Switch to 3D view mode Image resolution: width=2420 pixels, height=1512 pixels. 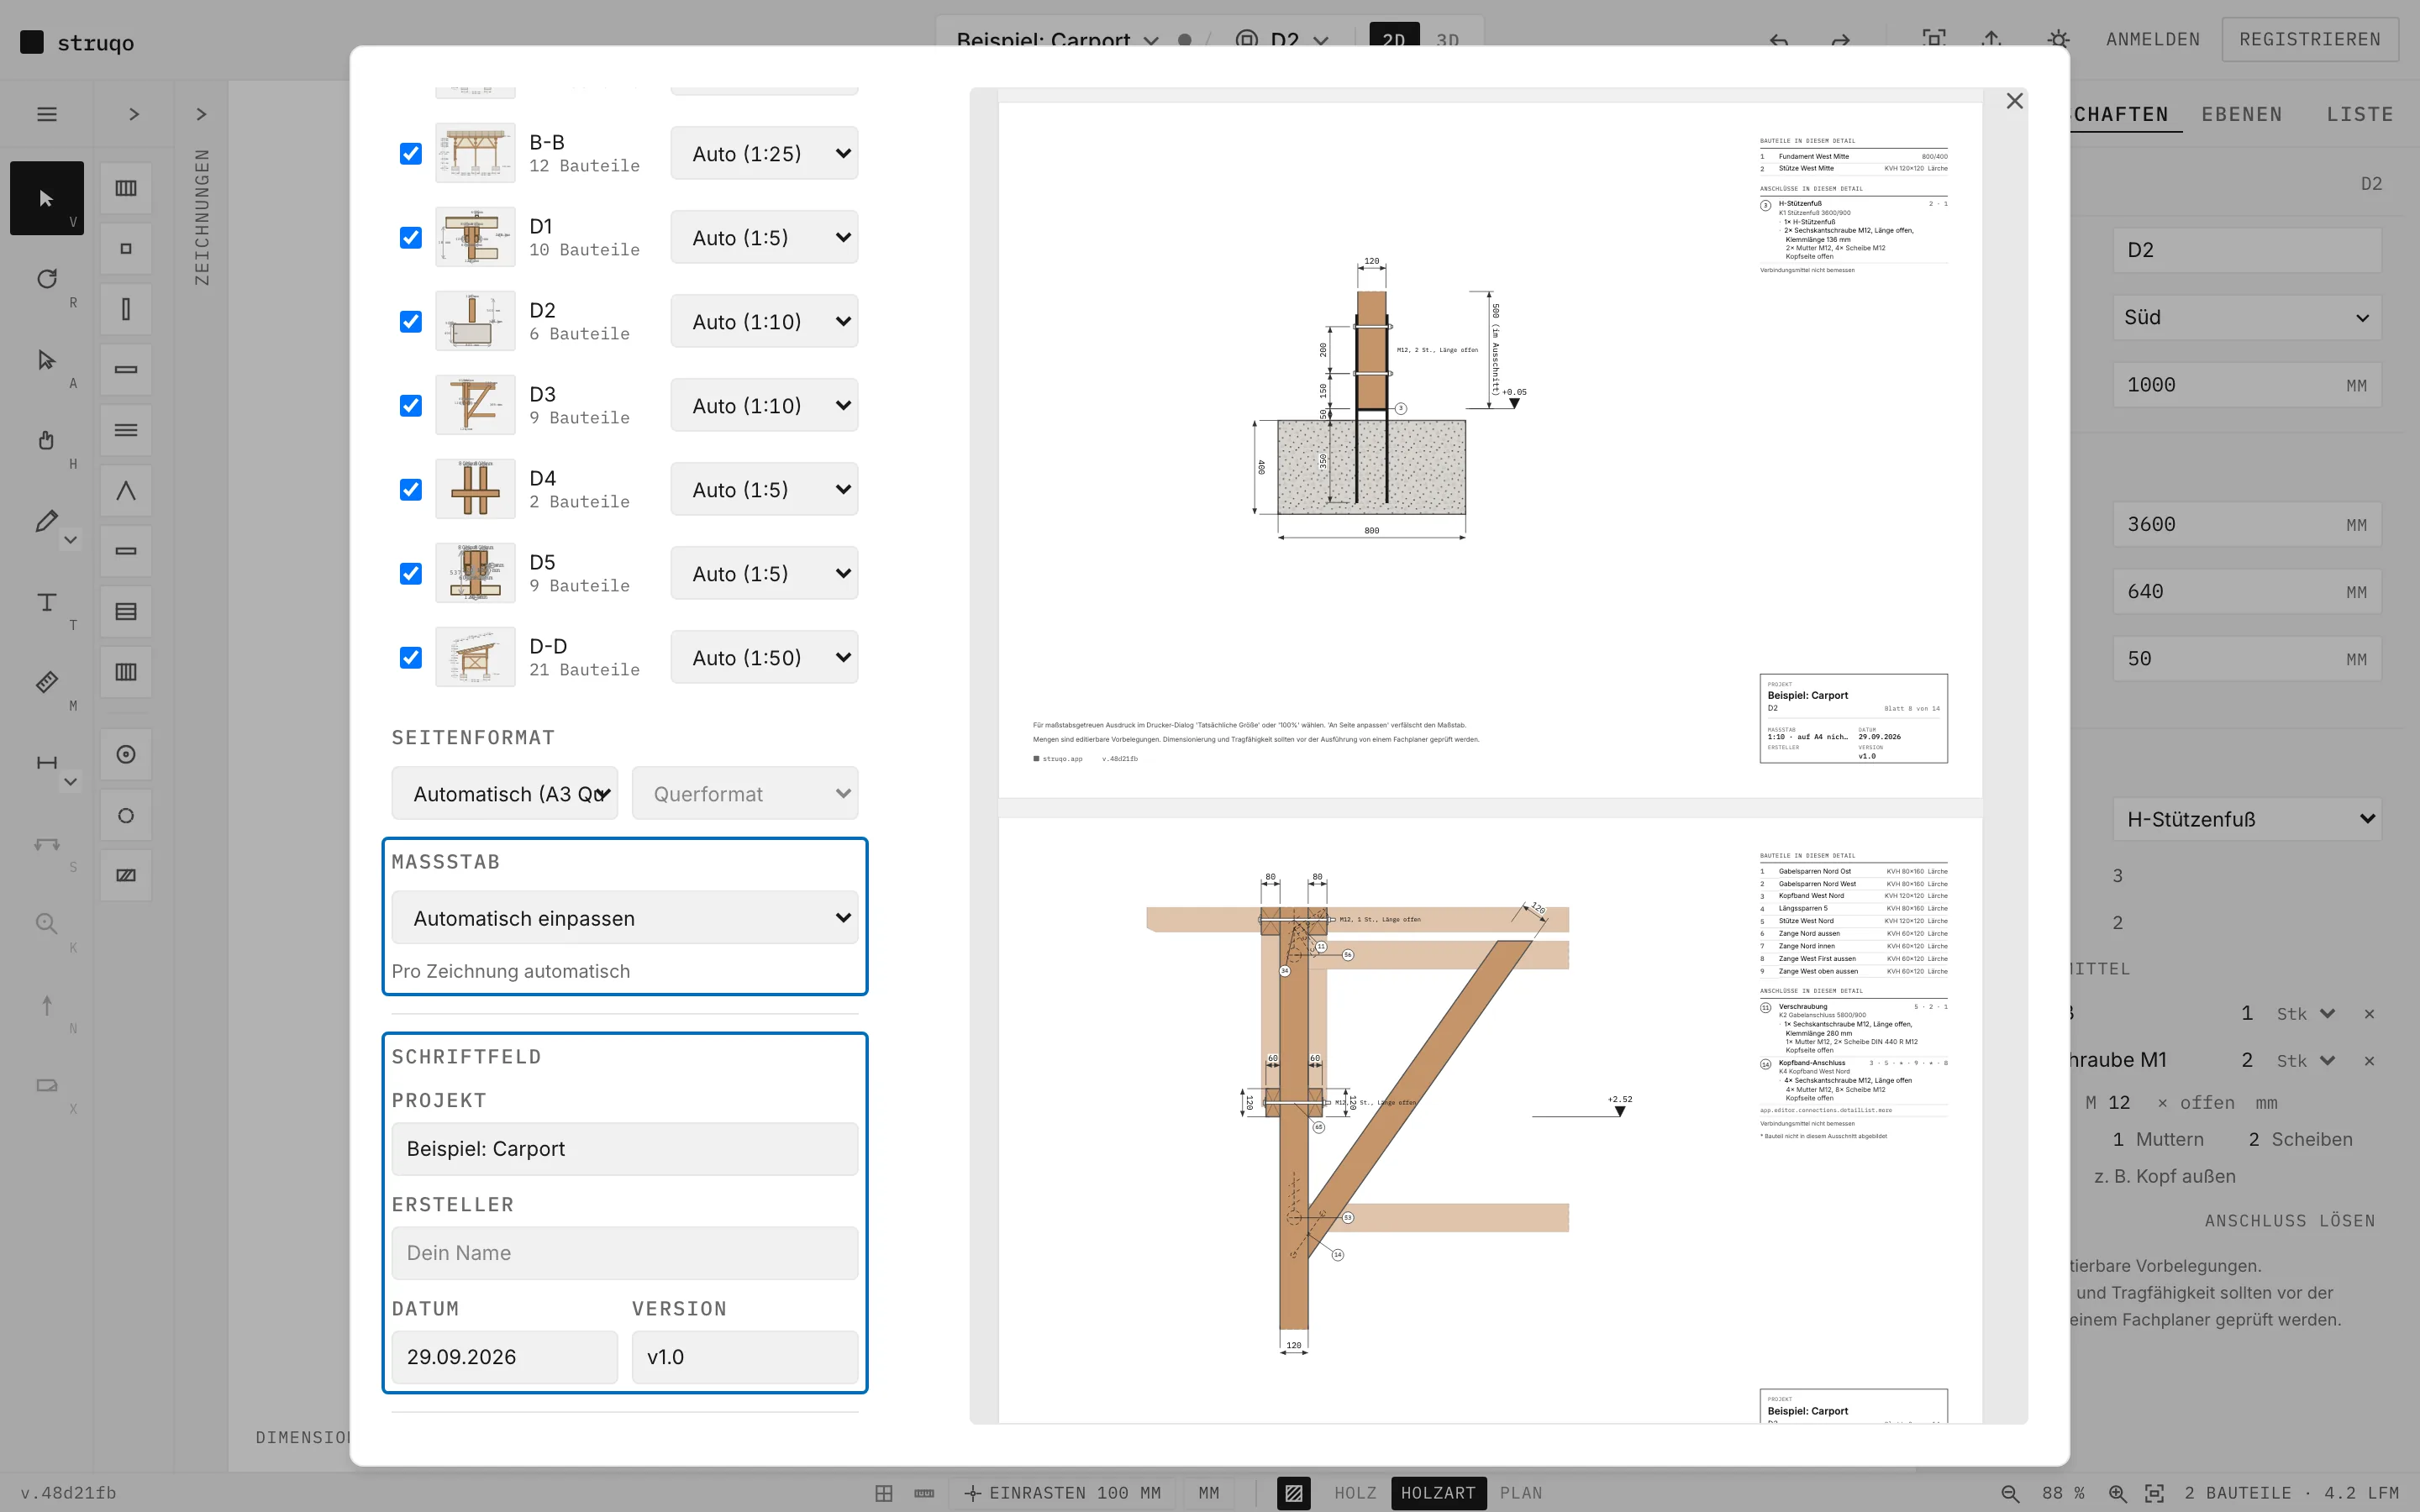coord(1447,40)
